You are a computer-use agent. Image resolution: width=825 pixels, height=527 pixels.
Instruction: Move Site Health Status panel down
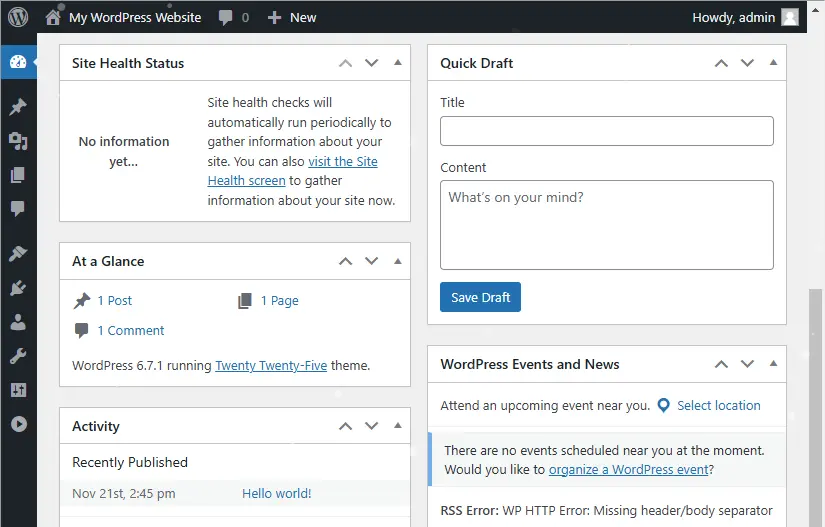coord(371,63)
